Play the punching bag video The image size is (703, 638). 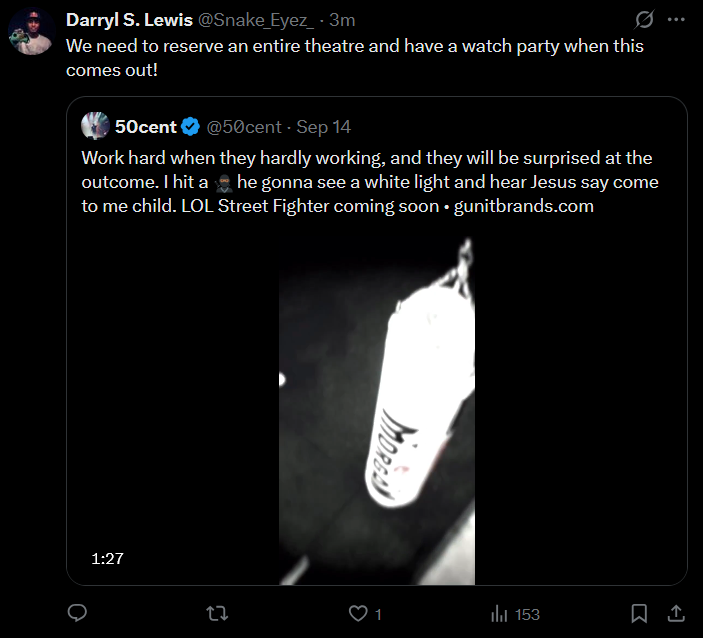pyautogui.click(x=376, y=410)
